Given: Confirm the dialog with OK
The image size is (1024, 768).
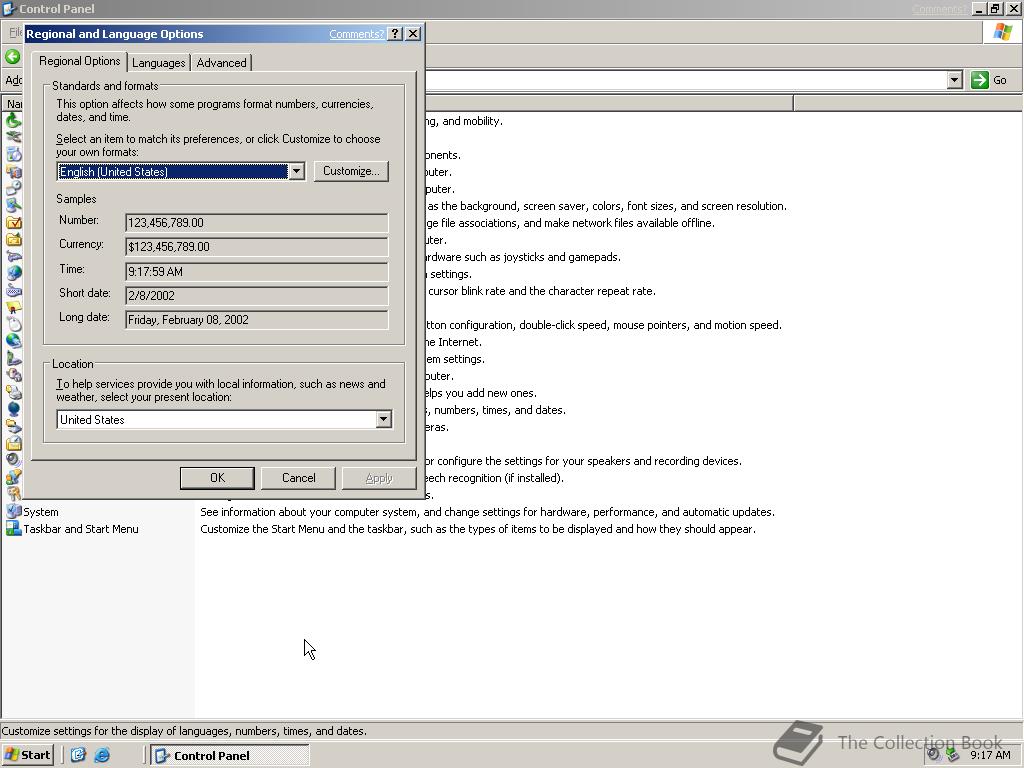Looking at the screenshot, I should coord(217,478).
